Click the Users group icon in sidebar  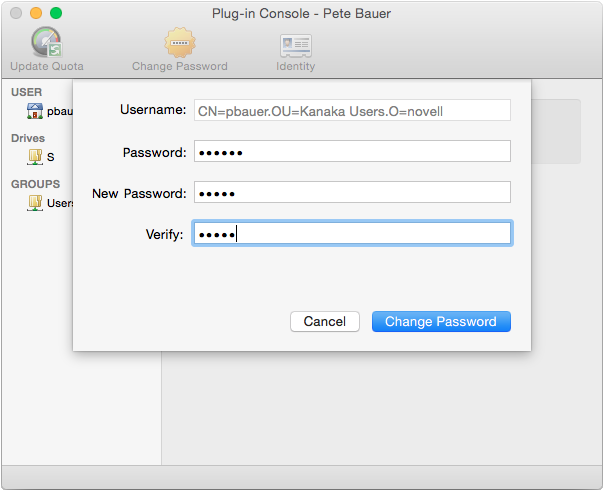coord(35,203)
